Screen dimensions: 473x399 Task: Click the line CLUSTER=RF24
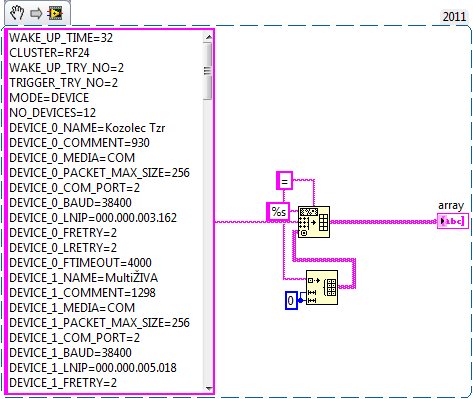point(49,53)
